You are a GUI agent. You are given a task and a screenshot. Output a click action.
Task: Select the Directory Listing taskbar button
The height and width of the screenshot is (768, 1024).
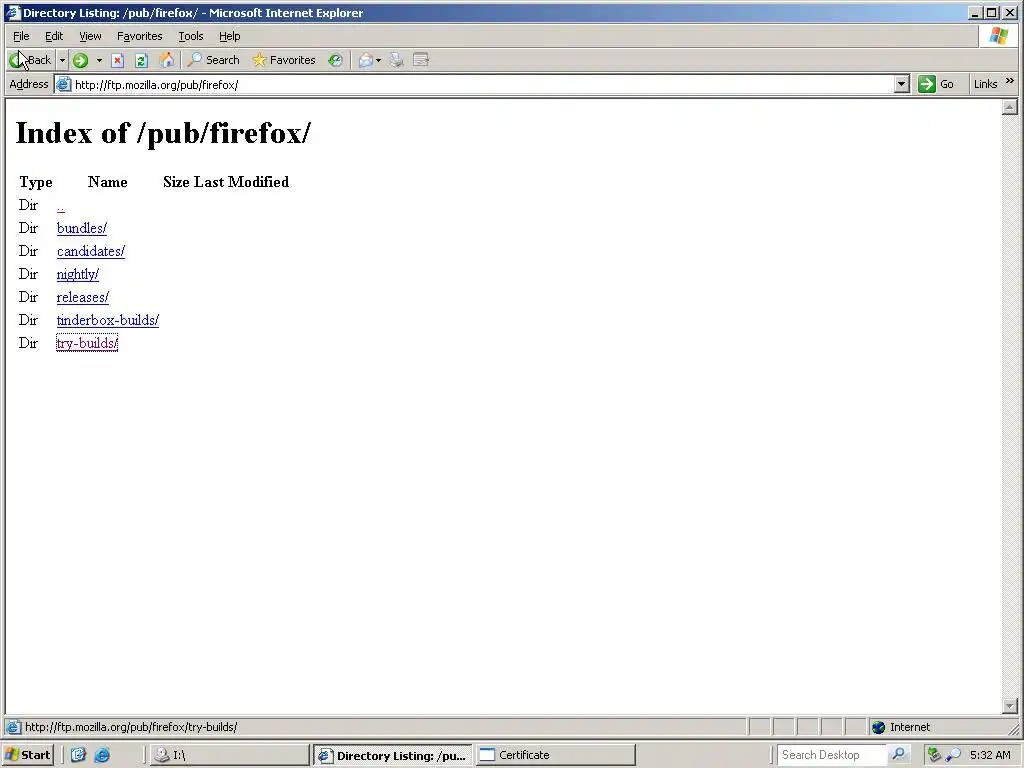392,756
